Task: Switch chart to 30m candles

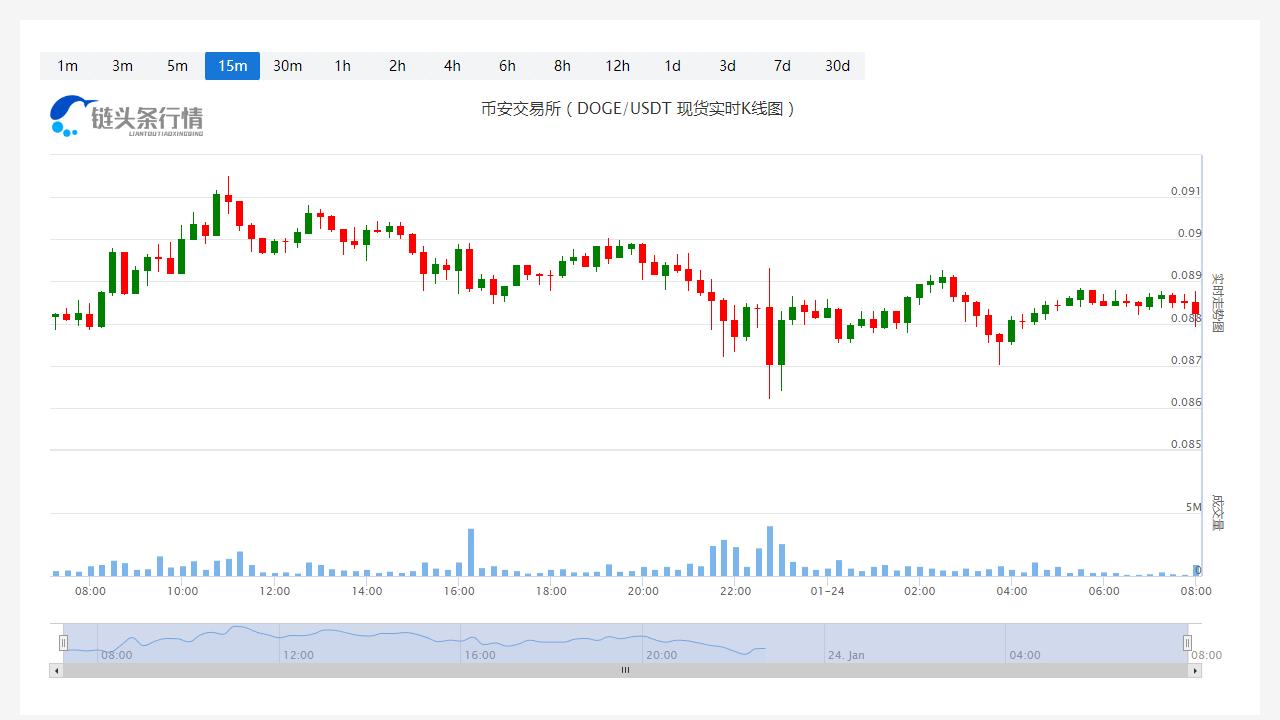Action: click(x=287, y=66)
